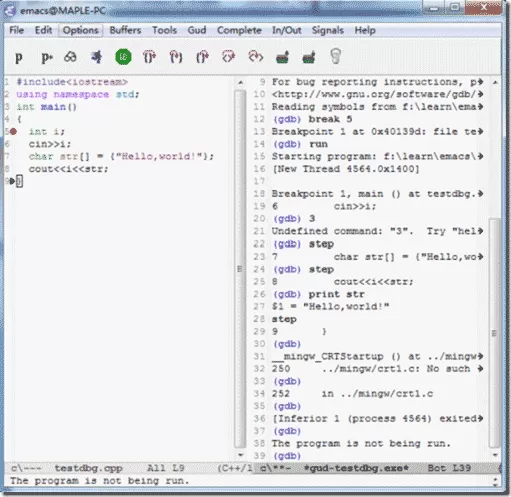Click the last (gdb) prompt on line 39

pyautogui.click(x=287, y=456)
